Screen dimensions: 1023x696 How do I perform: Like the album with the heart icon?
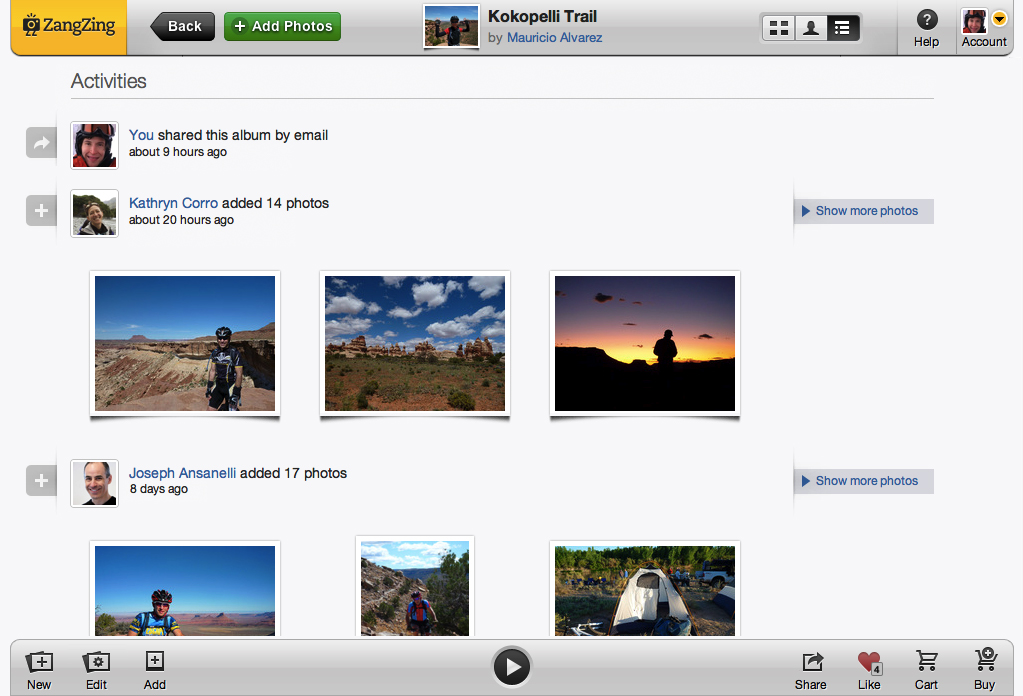click(x=869, y=663)
